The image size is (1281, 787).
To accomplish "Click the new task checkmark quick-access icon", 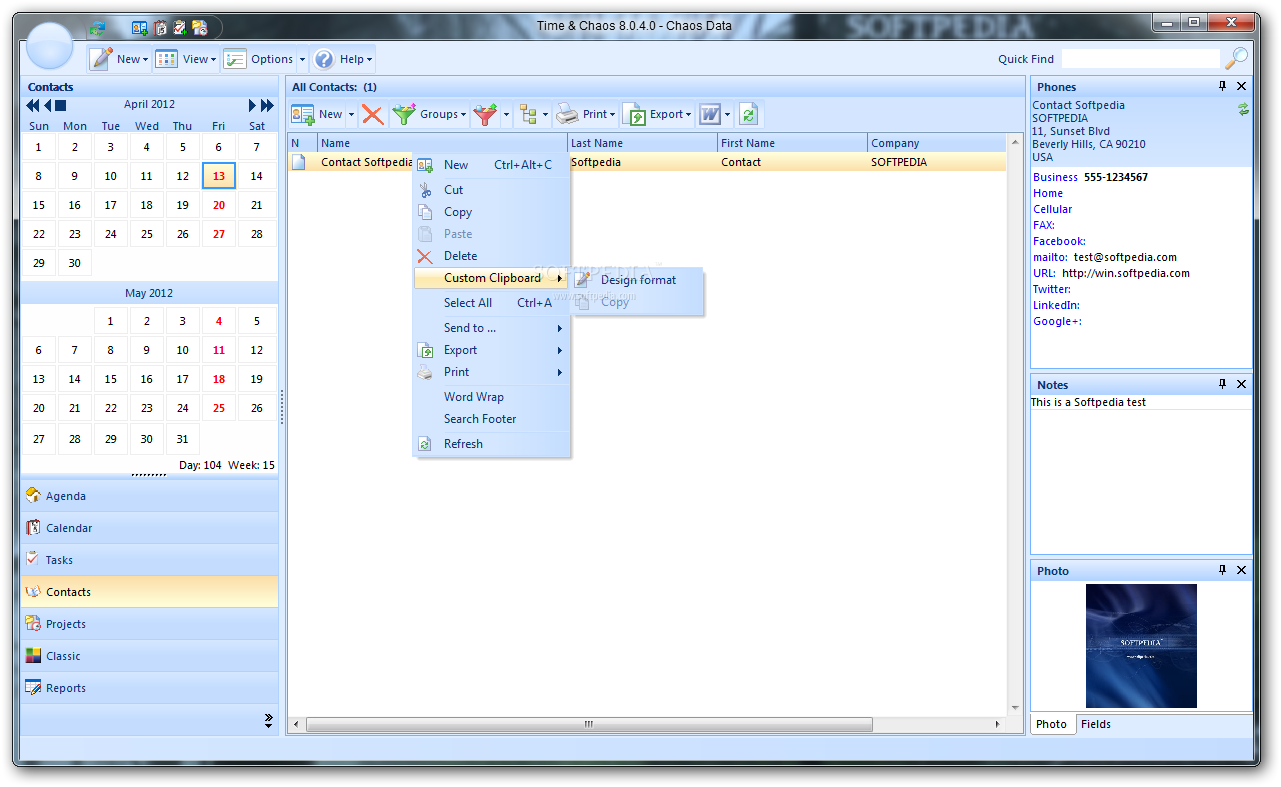I will (x=180, y=28).
